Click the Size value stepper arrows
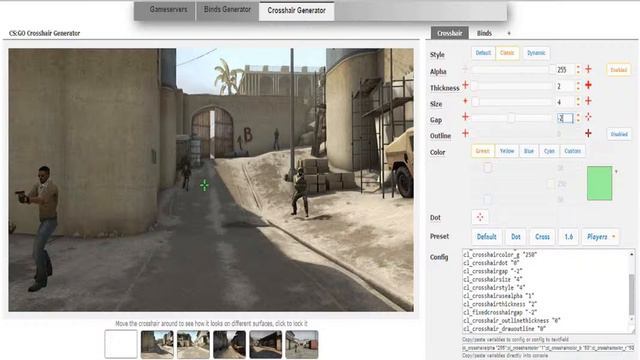640x360 pixels. coord(578,102)
